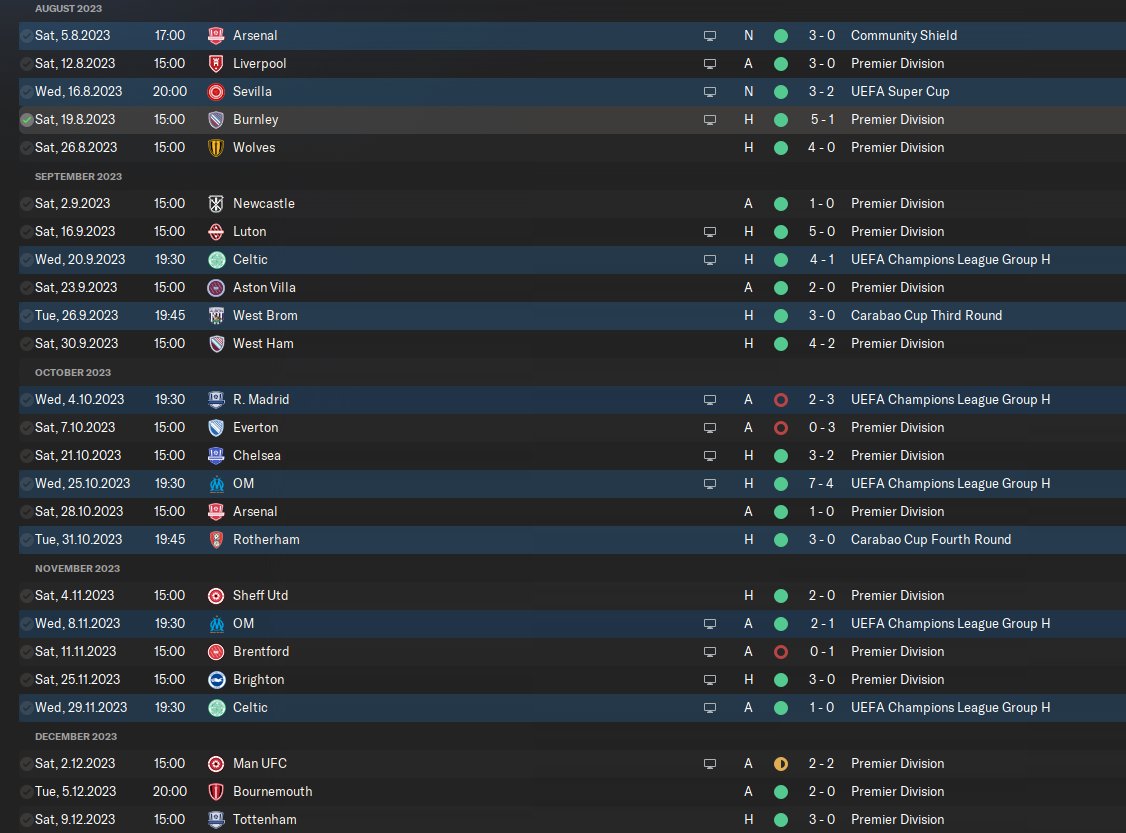Select the check circle on the Wolves row
This screenshot has height=833, width=1126.
(26, 147)
